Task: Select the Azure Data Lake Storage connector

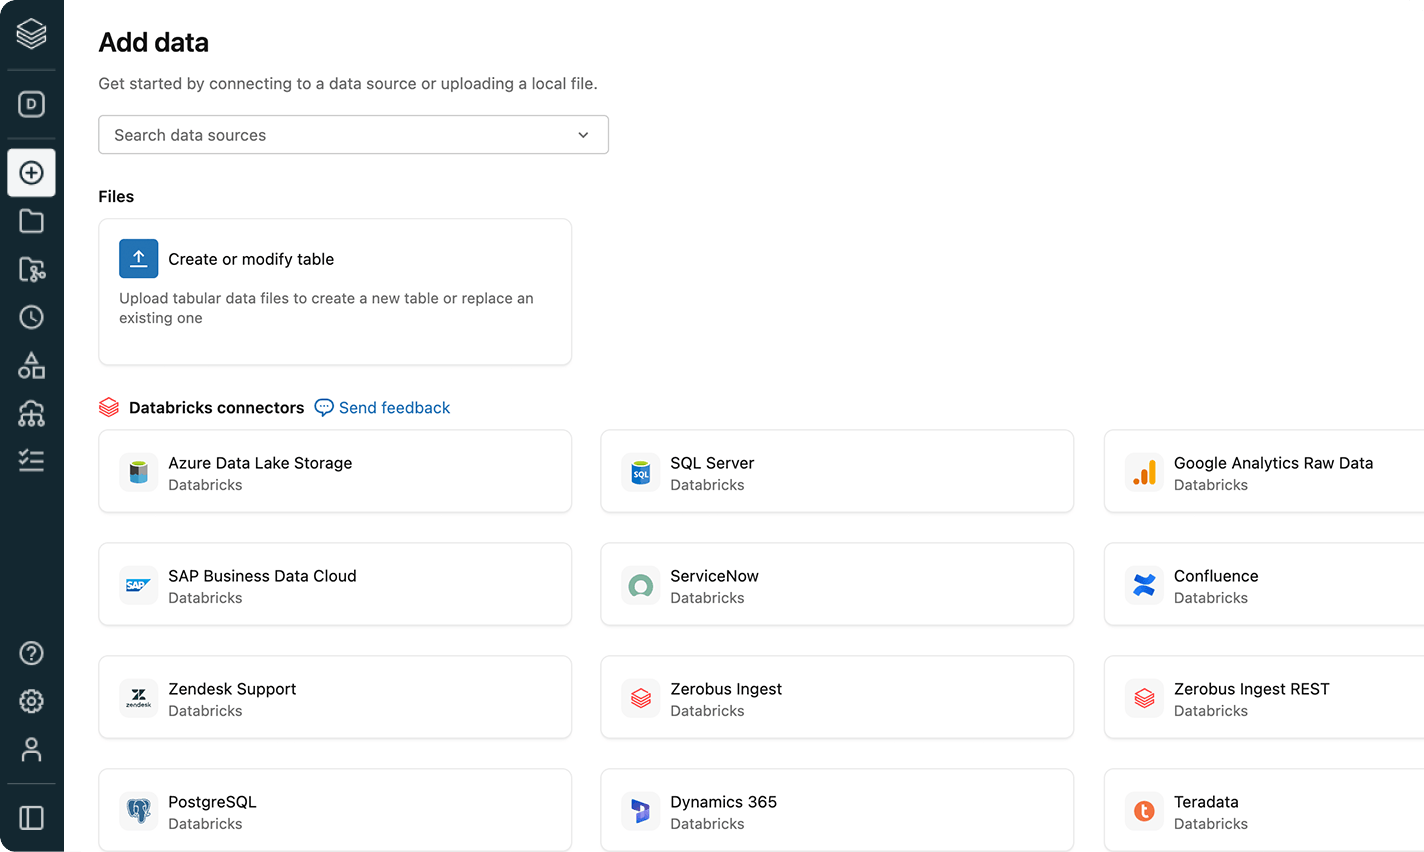Action: point(335,471)
